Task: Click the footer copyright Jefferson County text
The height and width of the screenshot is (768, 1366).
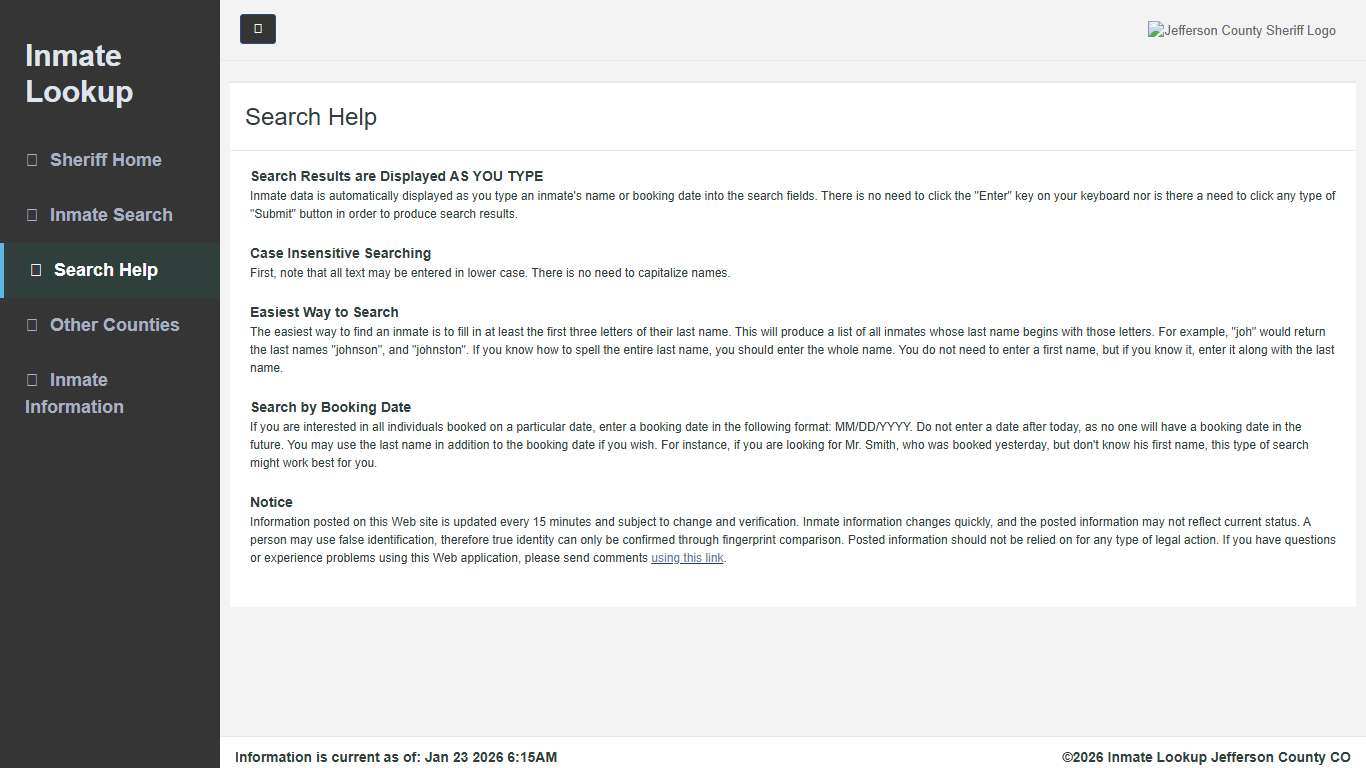Action: pyautogui.click(x=1205, y=757)
